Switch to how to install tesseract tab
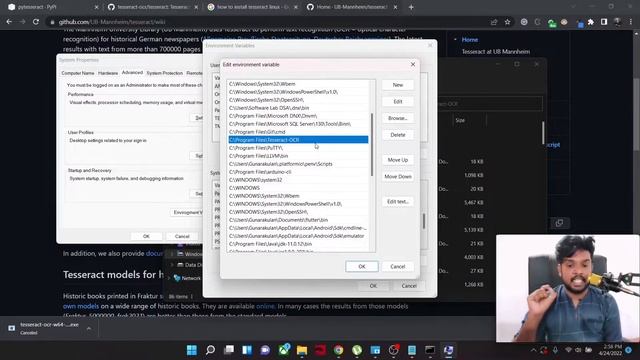This screenshot has width=640, height=360. coord(253,7)
